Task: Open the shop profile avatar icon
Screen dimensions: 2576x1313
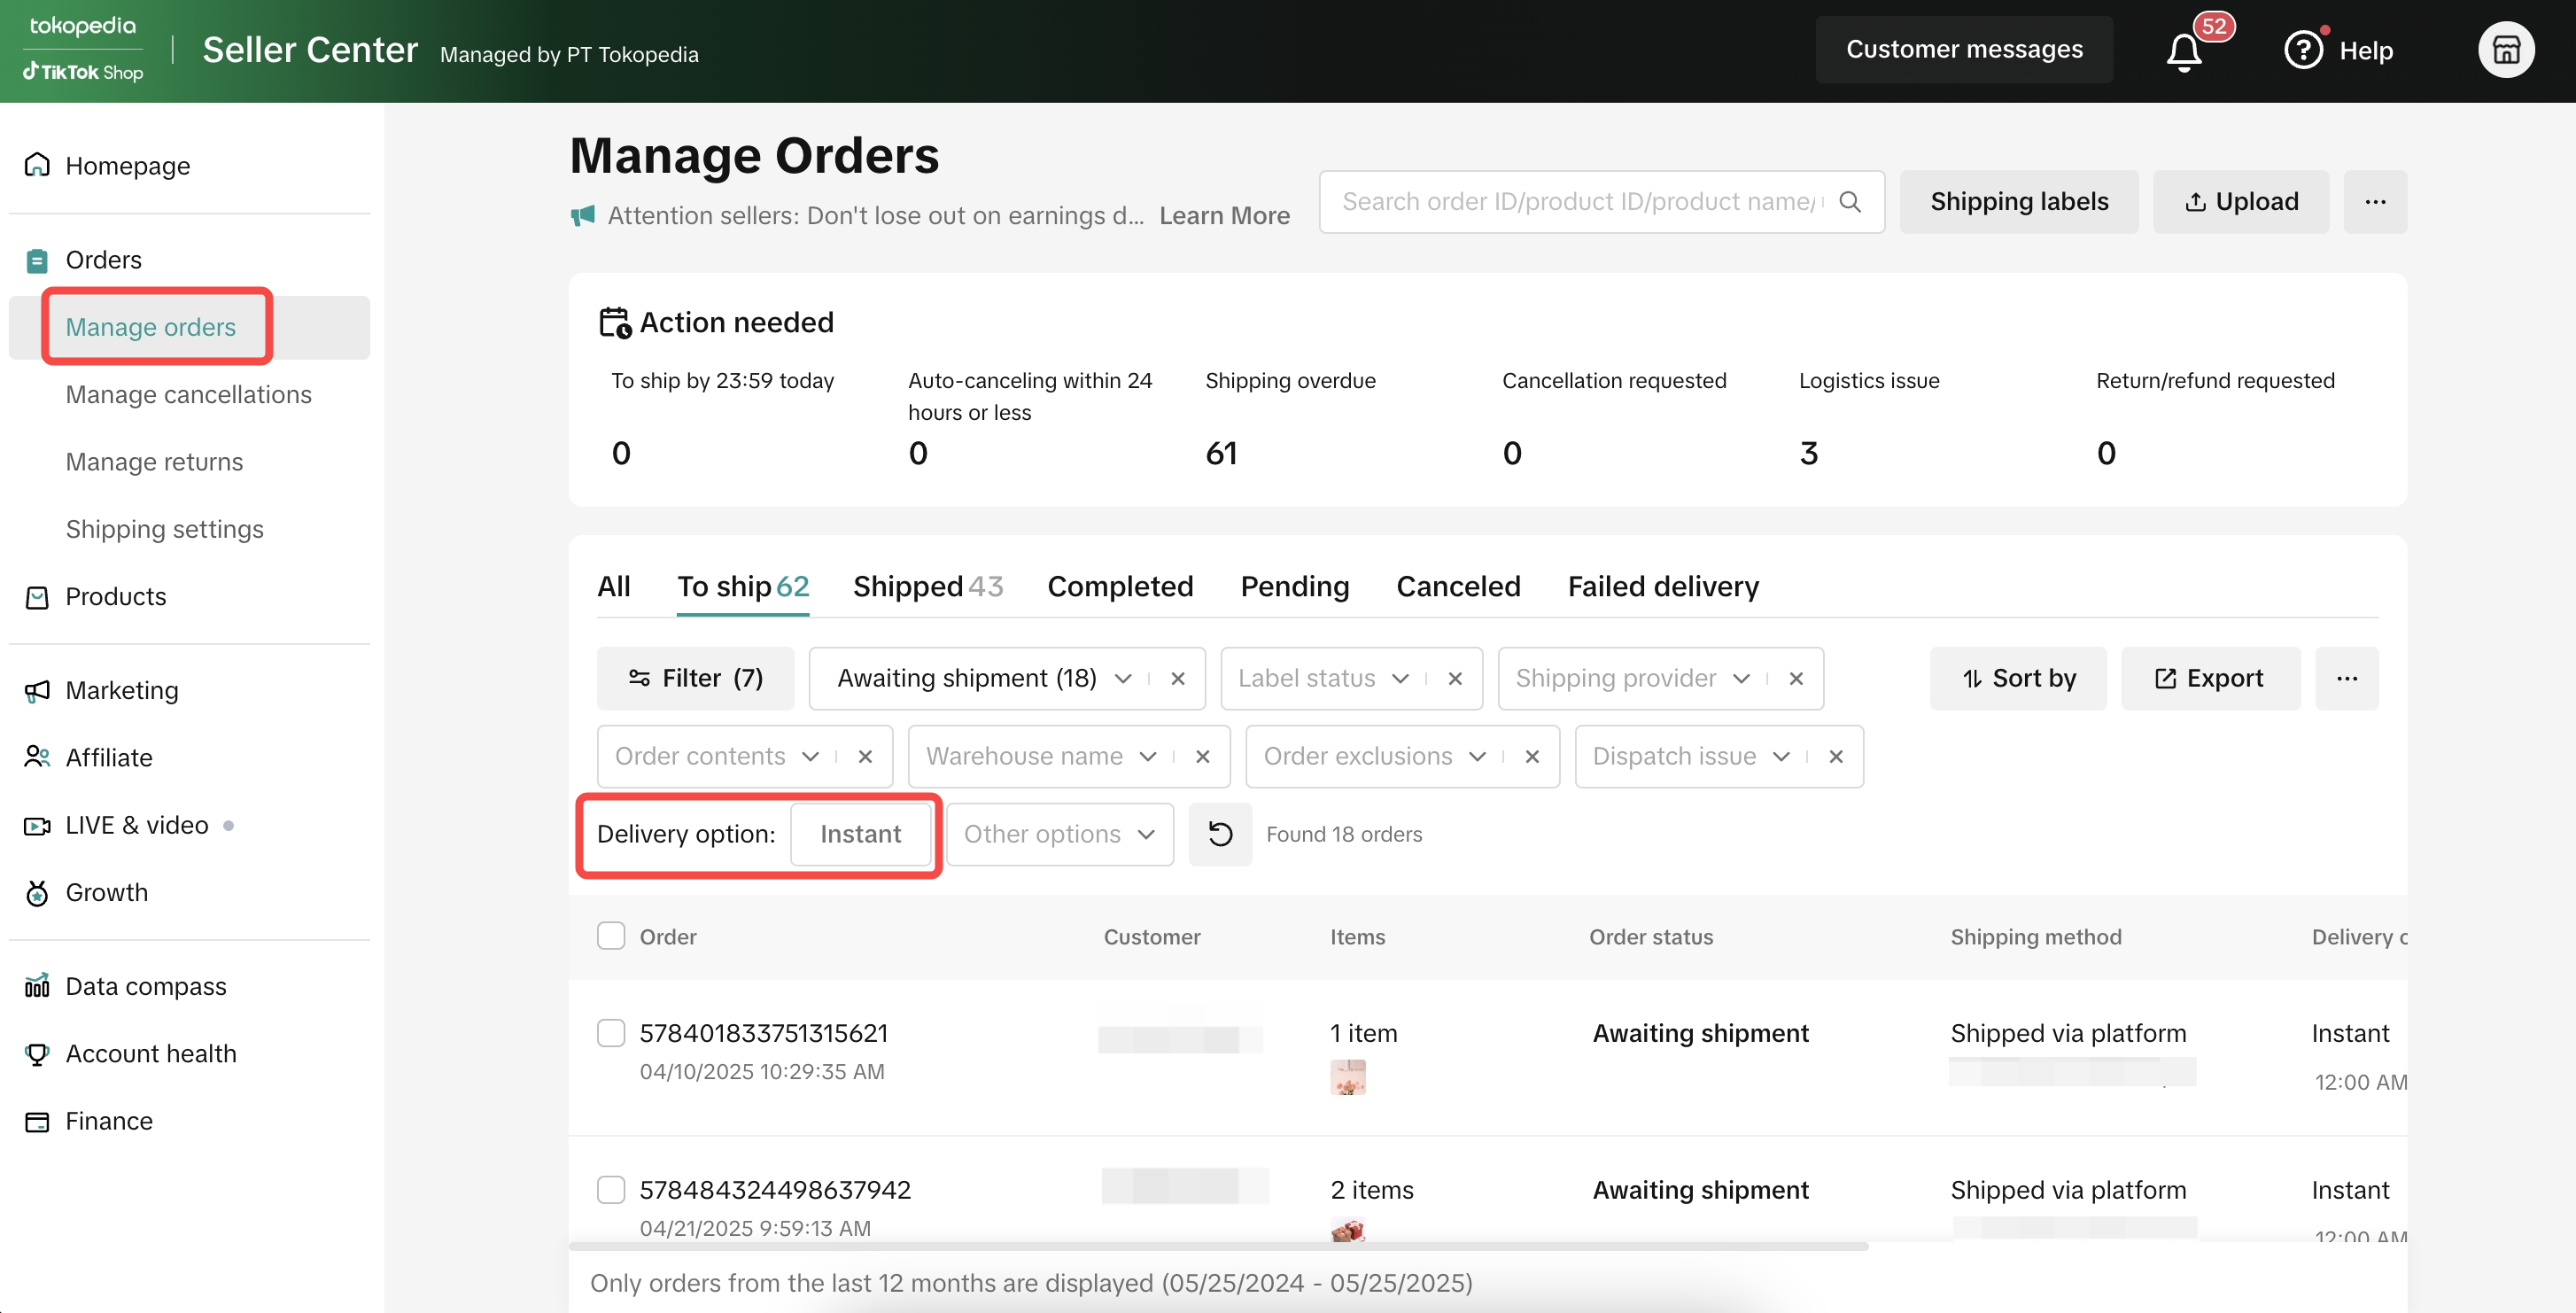Action: tap(2505, 50)
